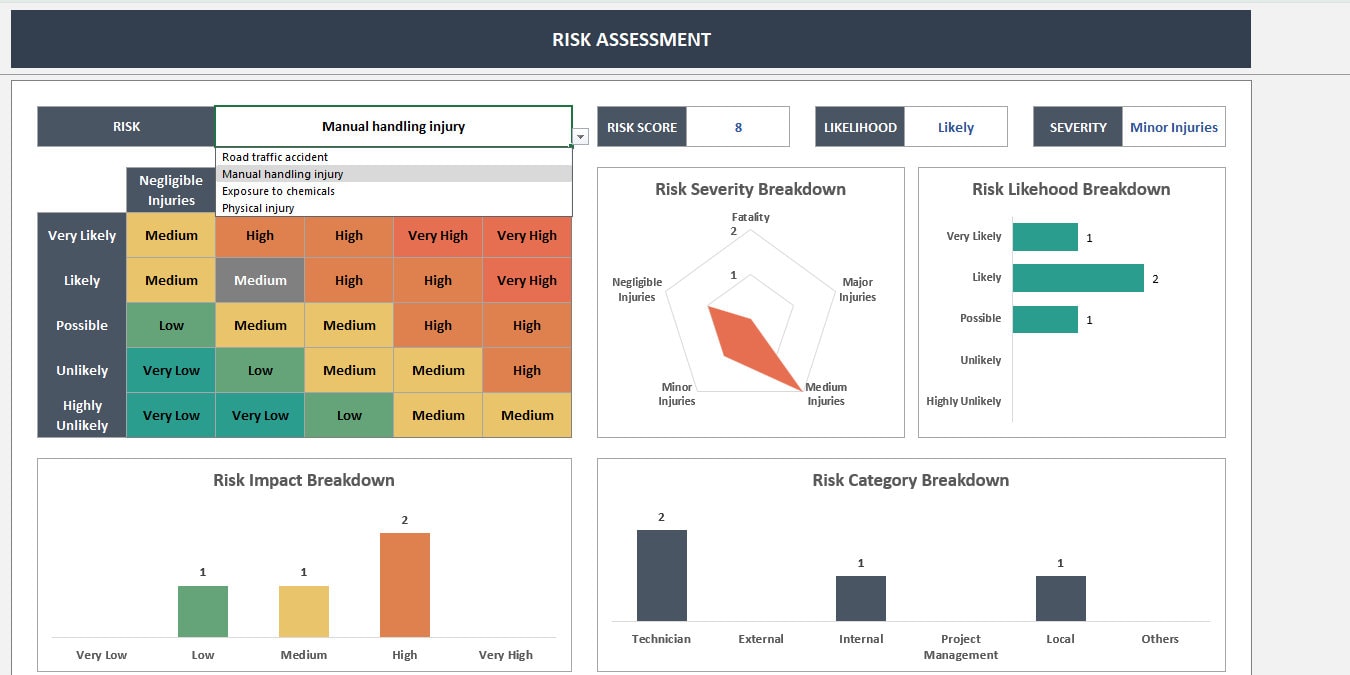Click the "Negligible Injuries" column header

point(170,190)
